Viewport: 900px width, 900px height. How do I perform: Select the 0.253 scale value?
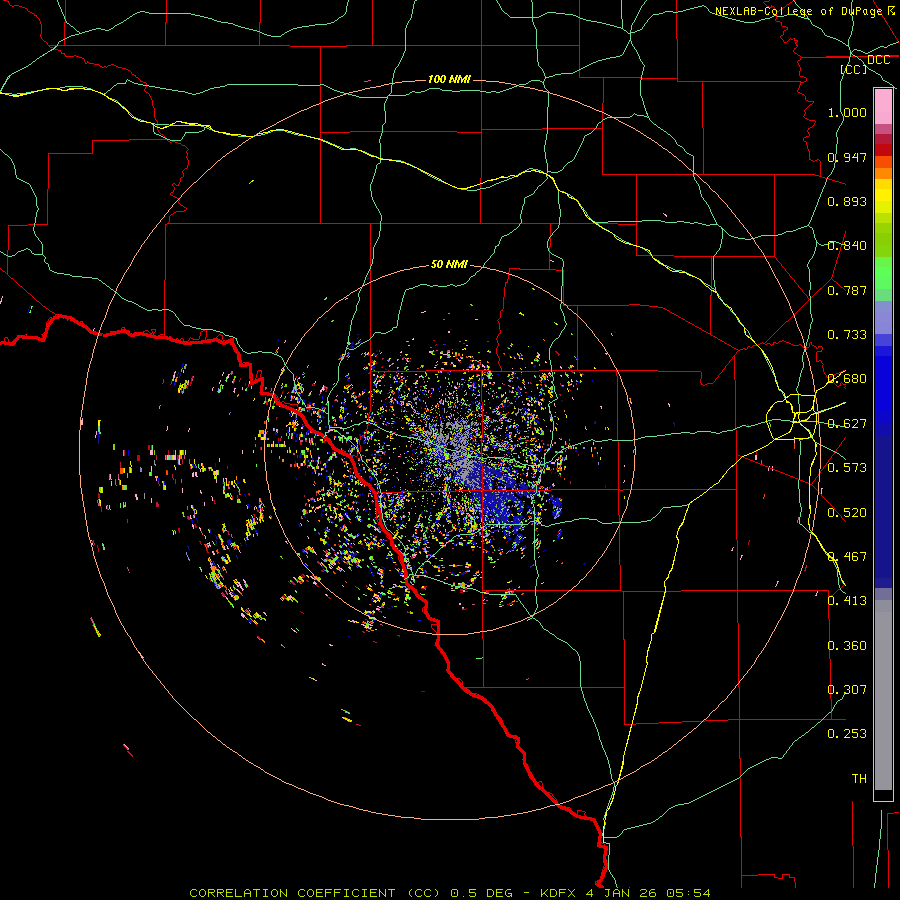[847, 734]
